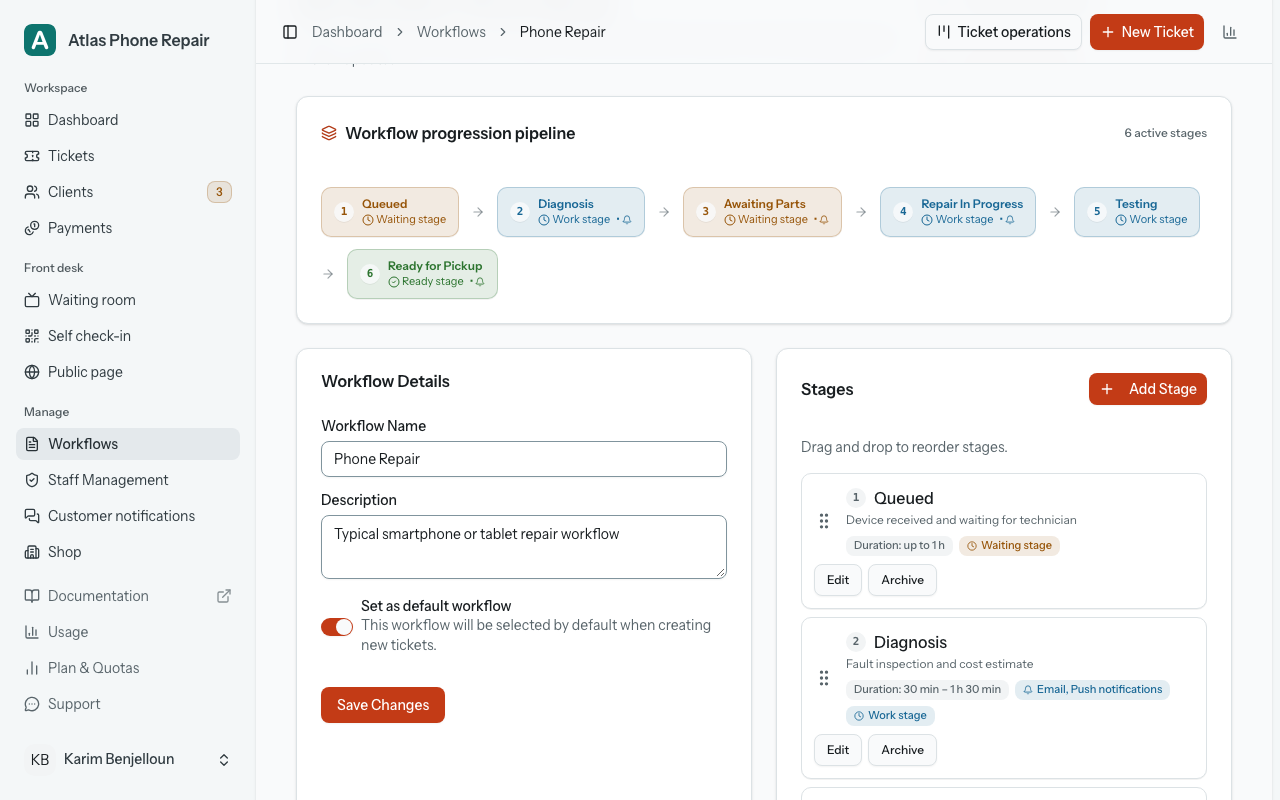The image size is (1280, 800).
Task: Focus the Workflow Name input field
Action: coord(524,459)
